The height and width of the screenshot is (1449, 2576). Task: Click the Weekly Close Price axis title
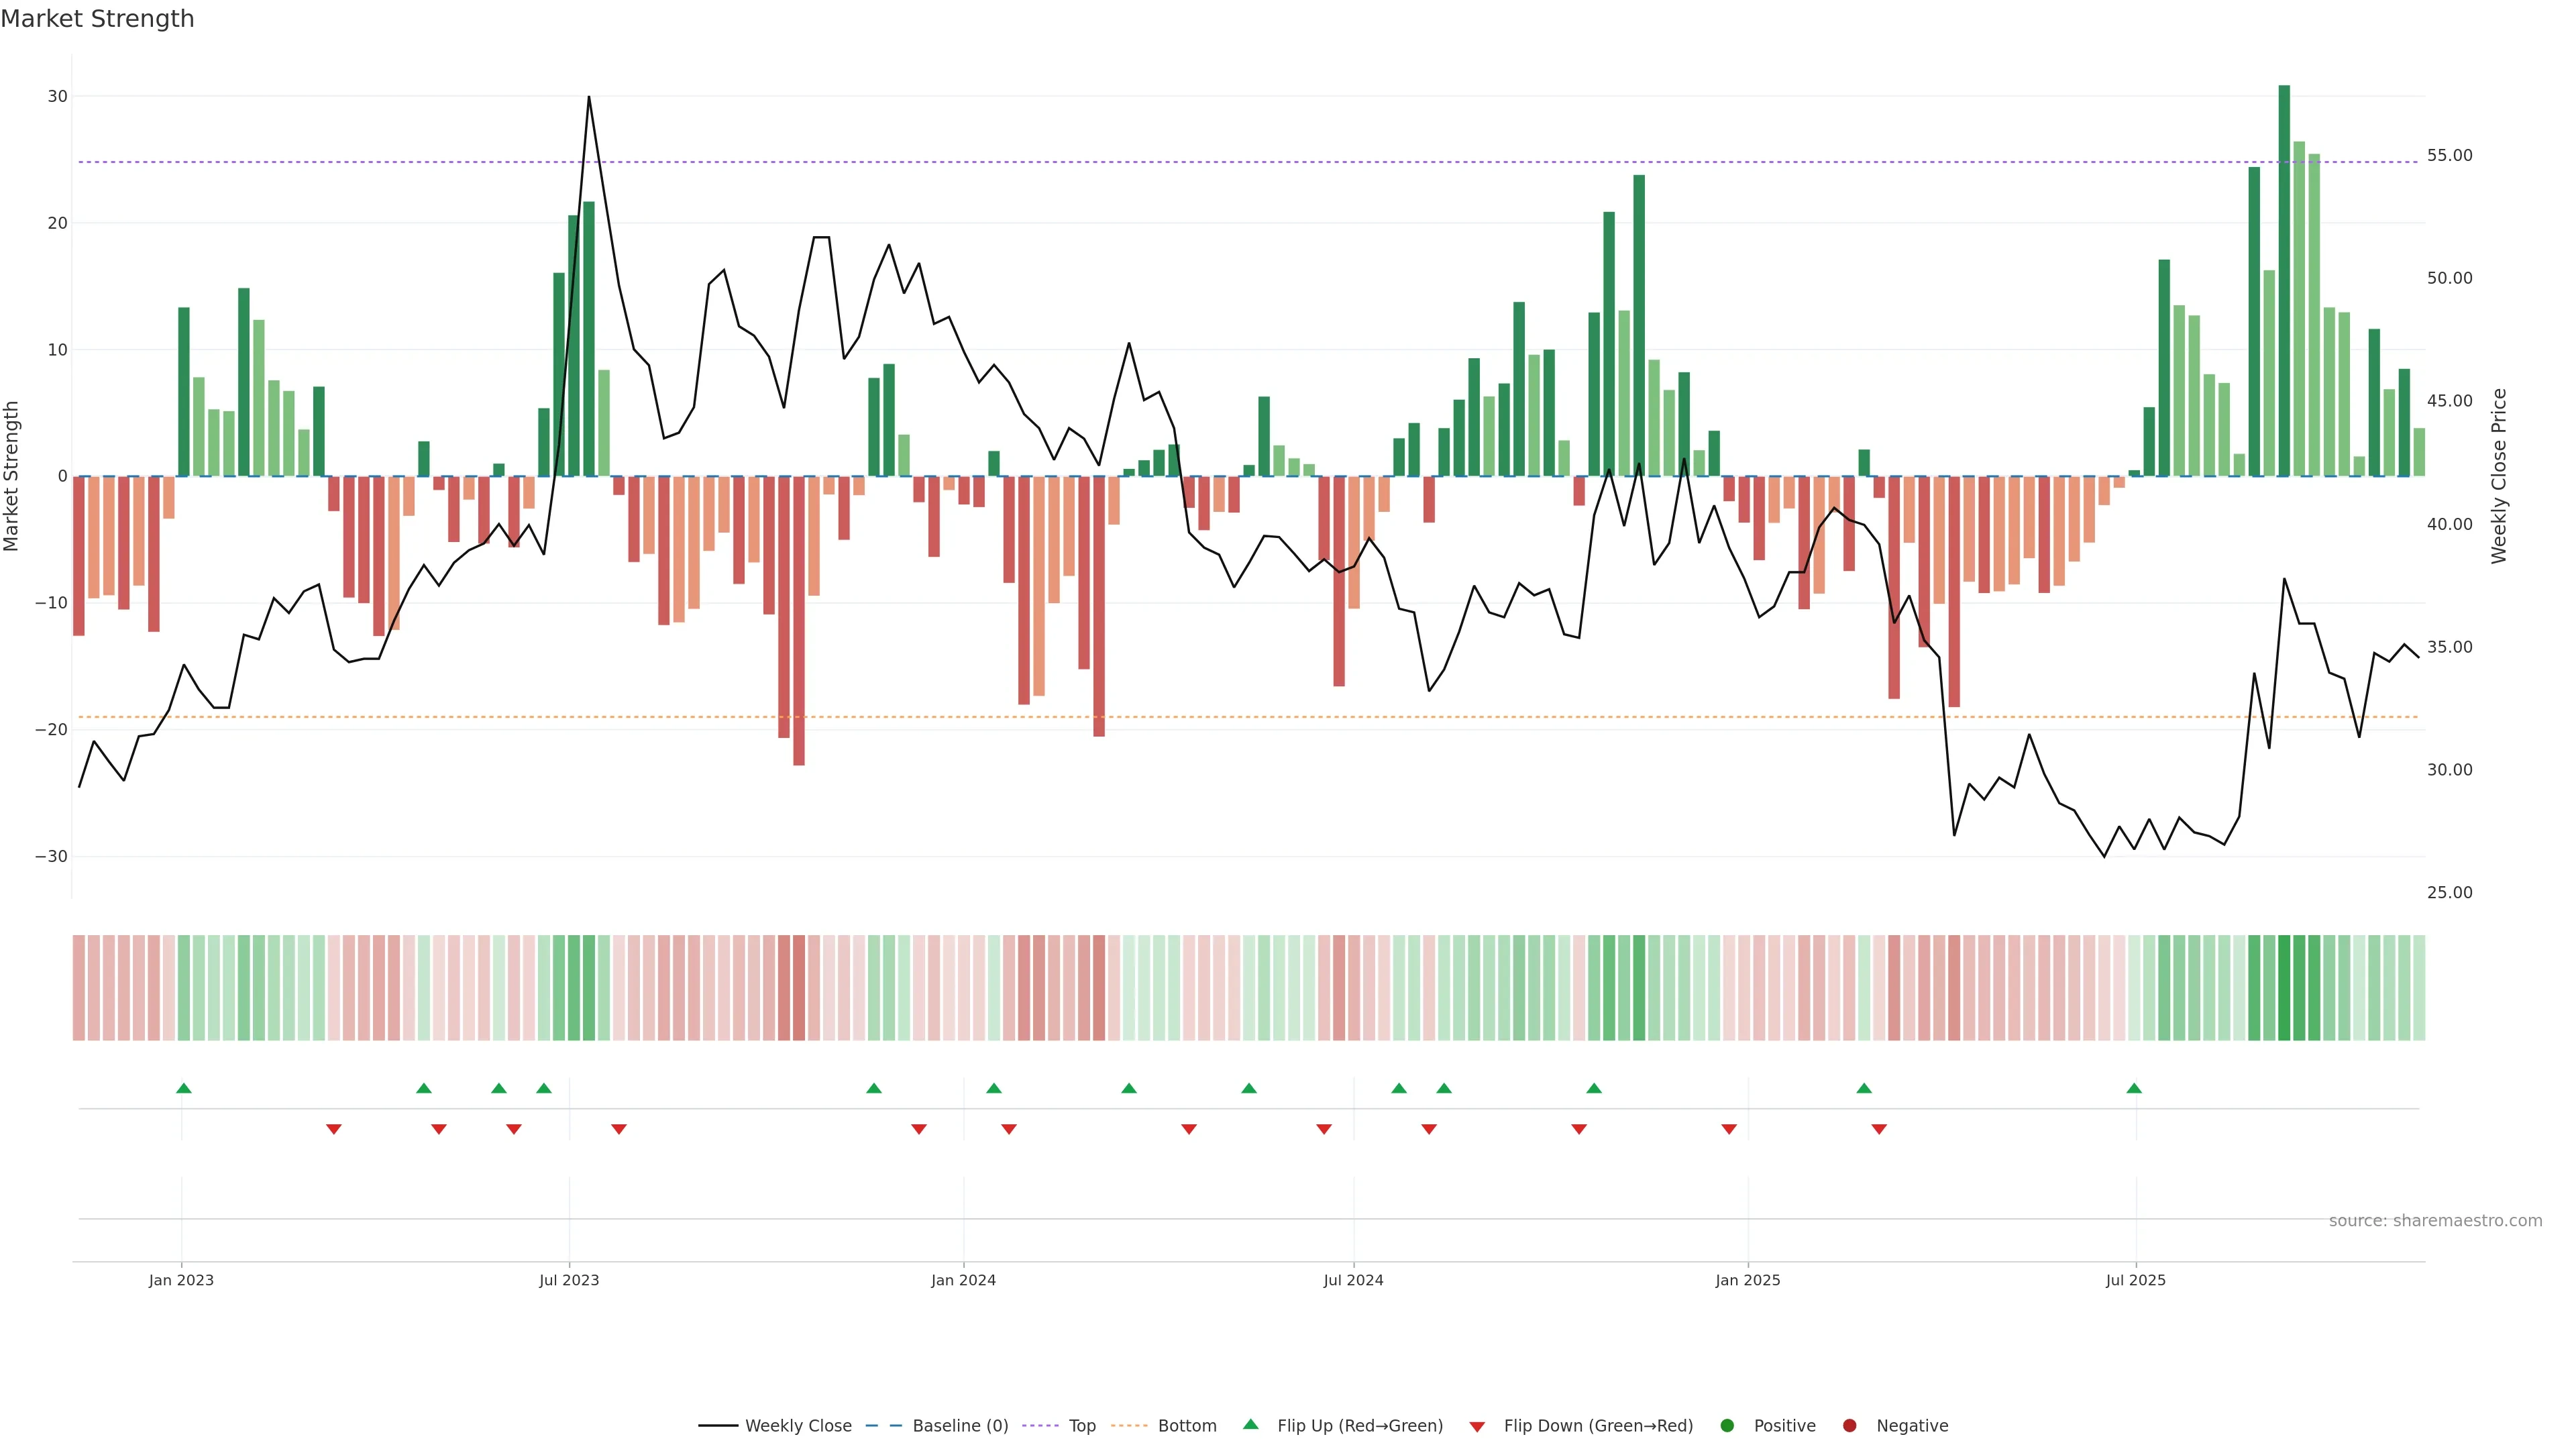click(2499, 476)
